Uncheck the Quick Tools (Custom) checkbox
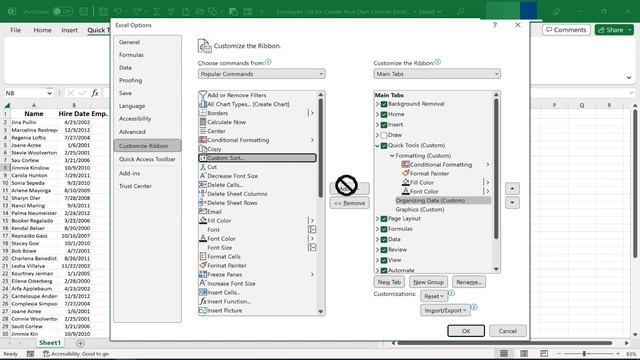The image size is (640, 360). pyautogui.click(x=384, y=146)
